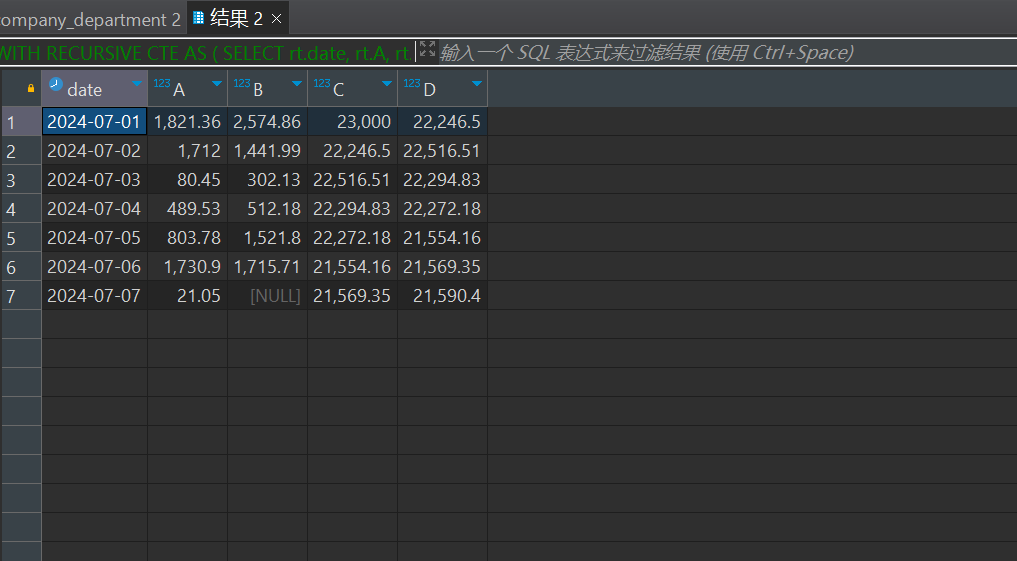Select the cell 489.53
1017x561 pixels.
(x=187, y=209)
